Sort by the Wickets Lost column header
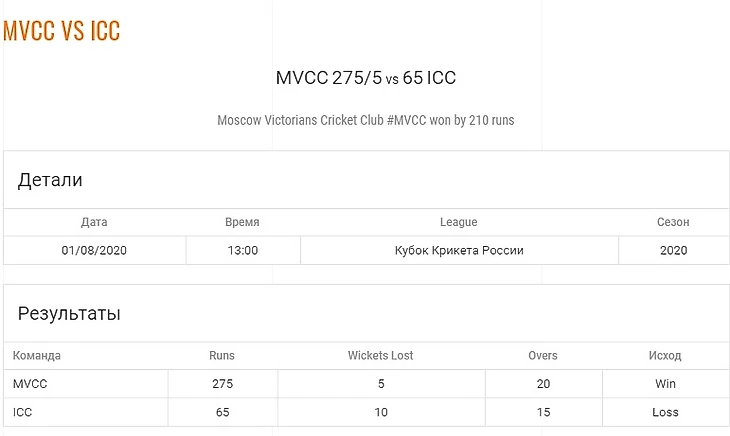Image resolution: width=730 pixels, height=436 pixels. (x=380, y=356)
